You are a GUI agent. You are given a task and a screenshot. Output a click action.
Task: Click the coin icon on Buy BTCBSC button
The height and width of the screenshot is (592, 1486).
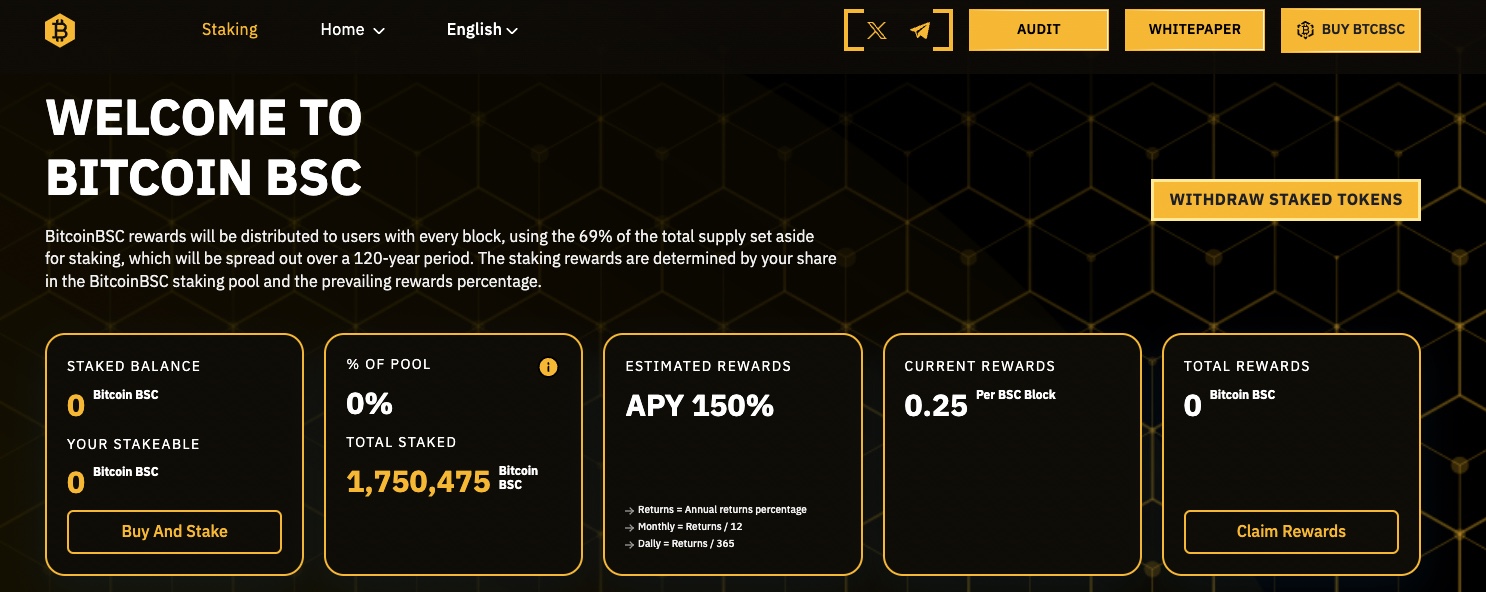[x=1305, y=30]
